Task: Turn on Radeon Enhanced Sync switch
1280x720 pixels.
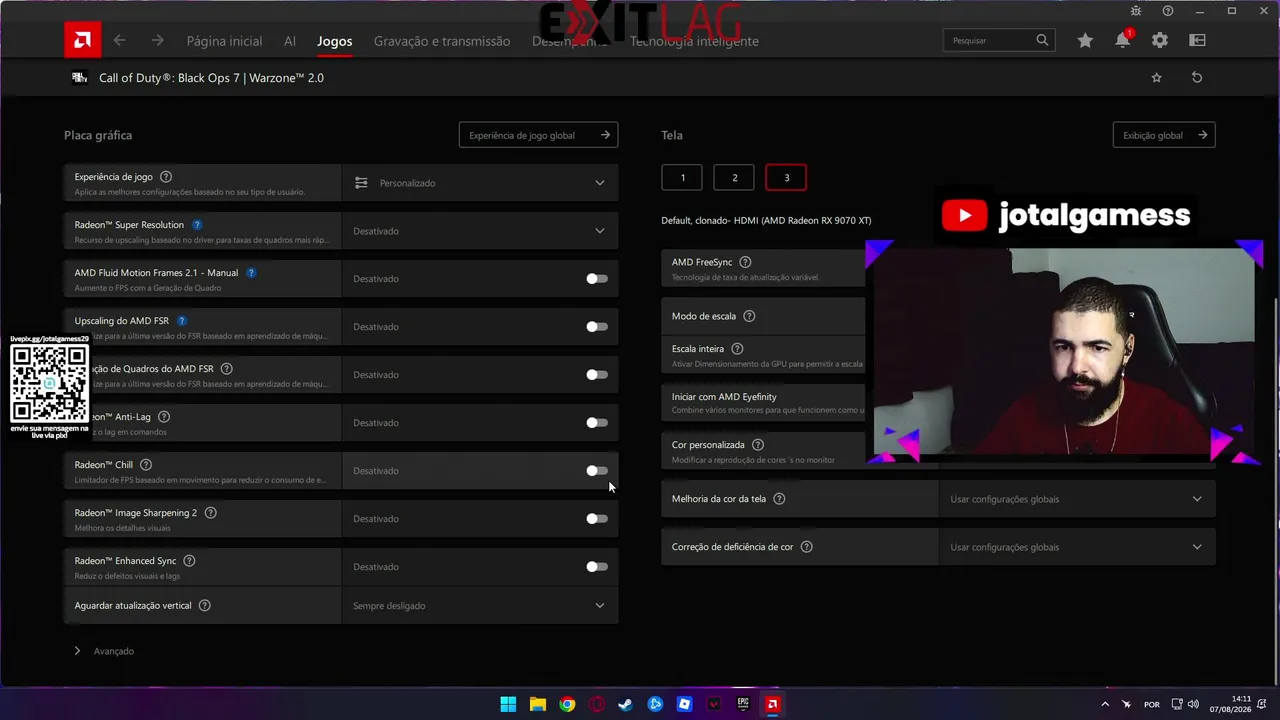Action: tap(597, 567)
